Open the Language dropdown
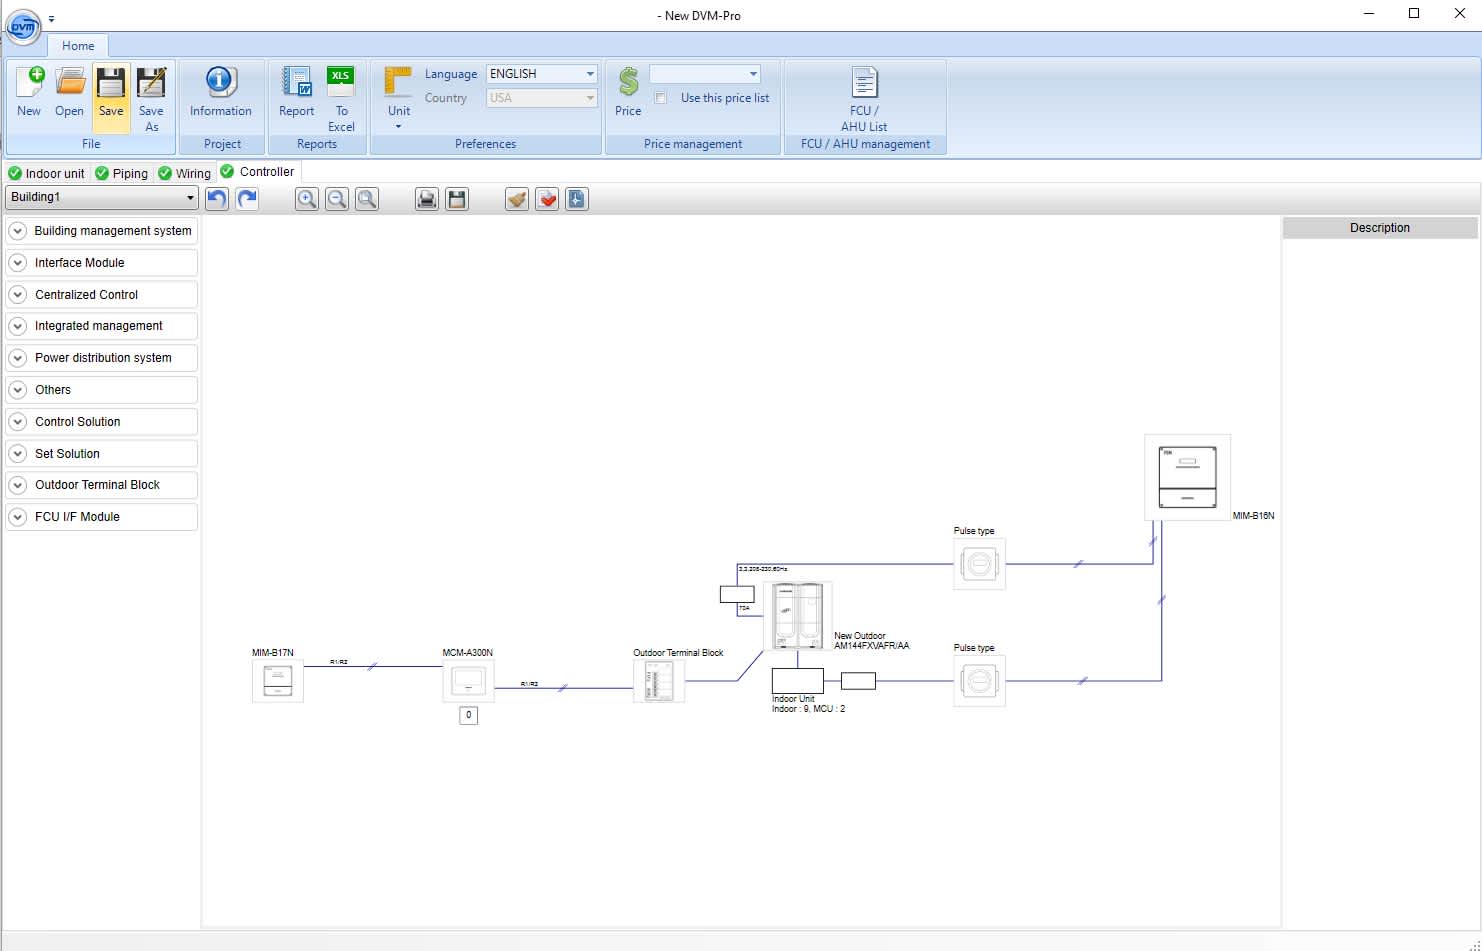Viewport: 1482px width, 951px height. [590, 74]
